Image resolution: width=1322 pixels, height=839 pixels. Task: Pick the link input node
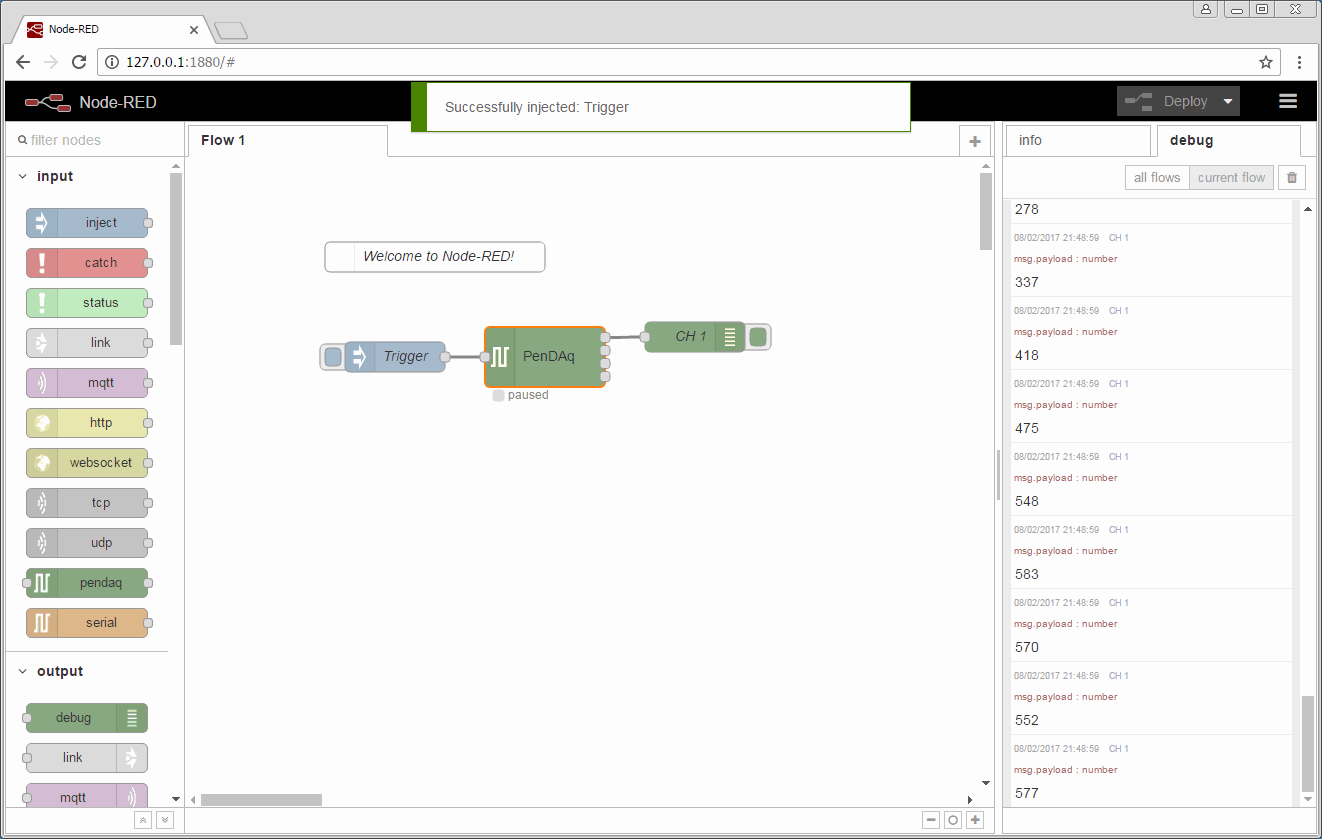pyautogui.click(x=87, y=343)
